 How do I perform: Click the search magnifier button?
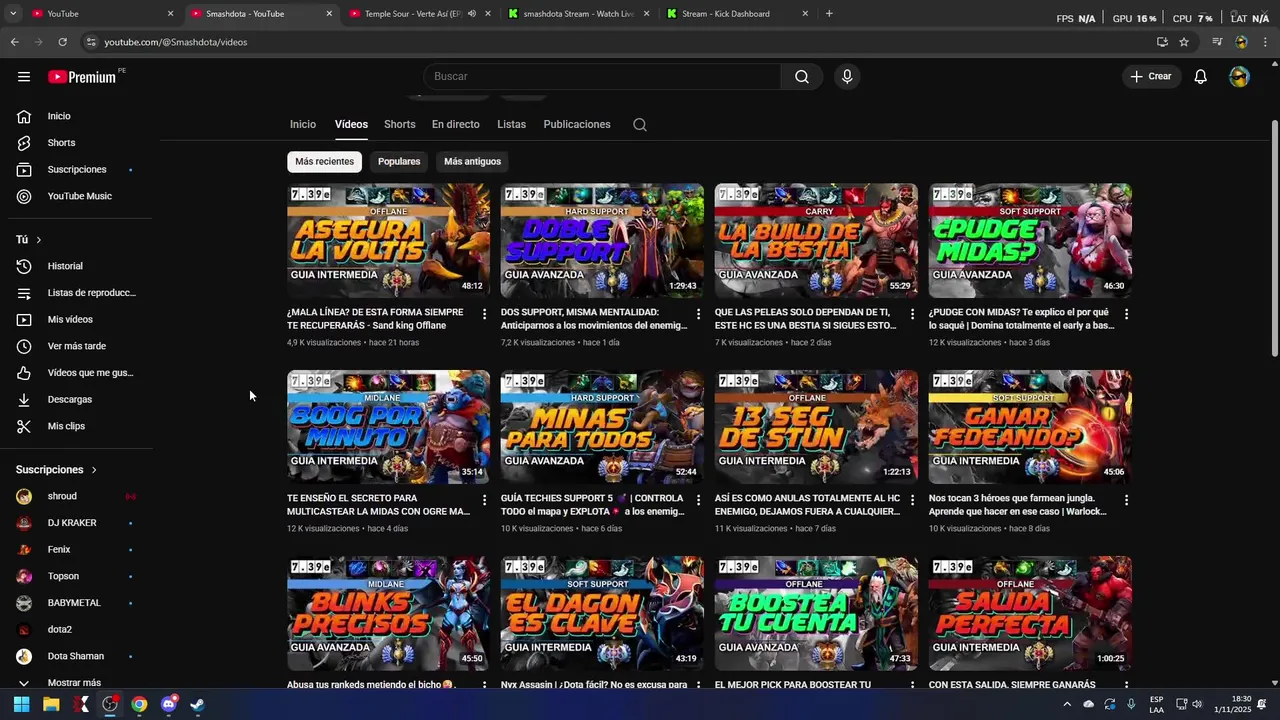click(802, 77)
